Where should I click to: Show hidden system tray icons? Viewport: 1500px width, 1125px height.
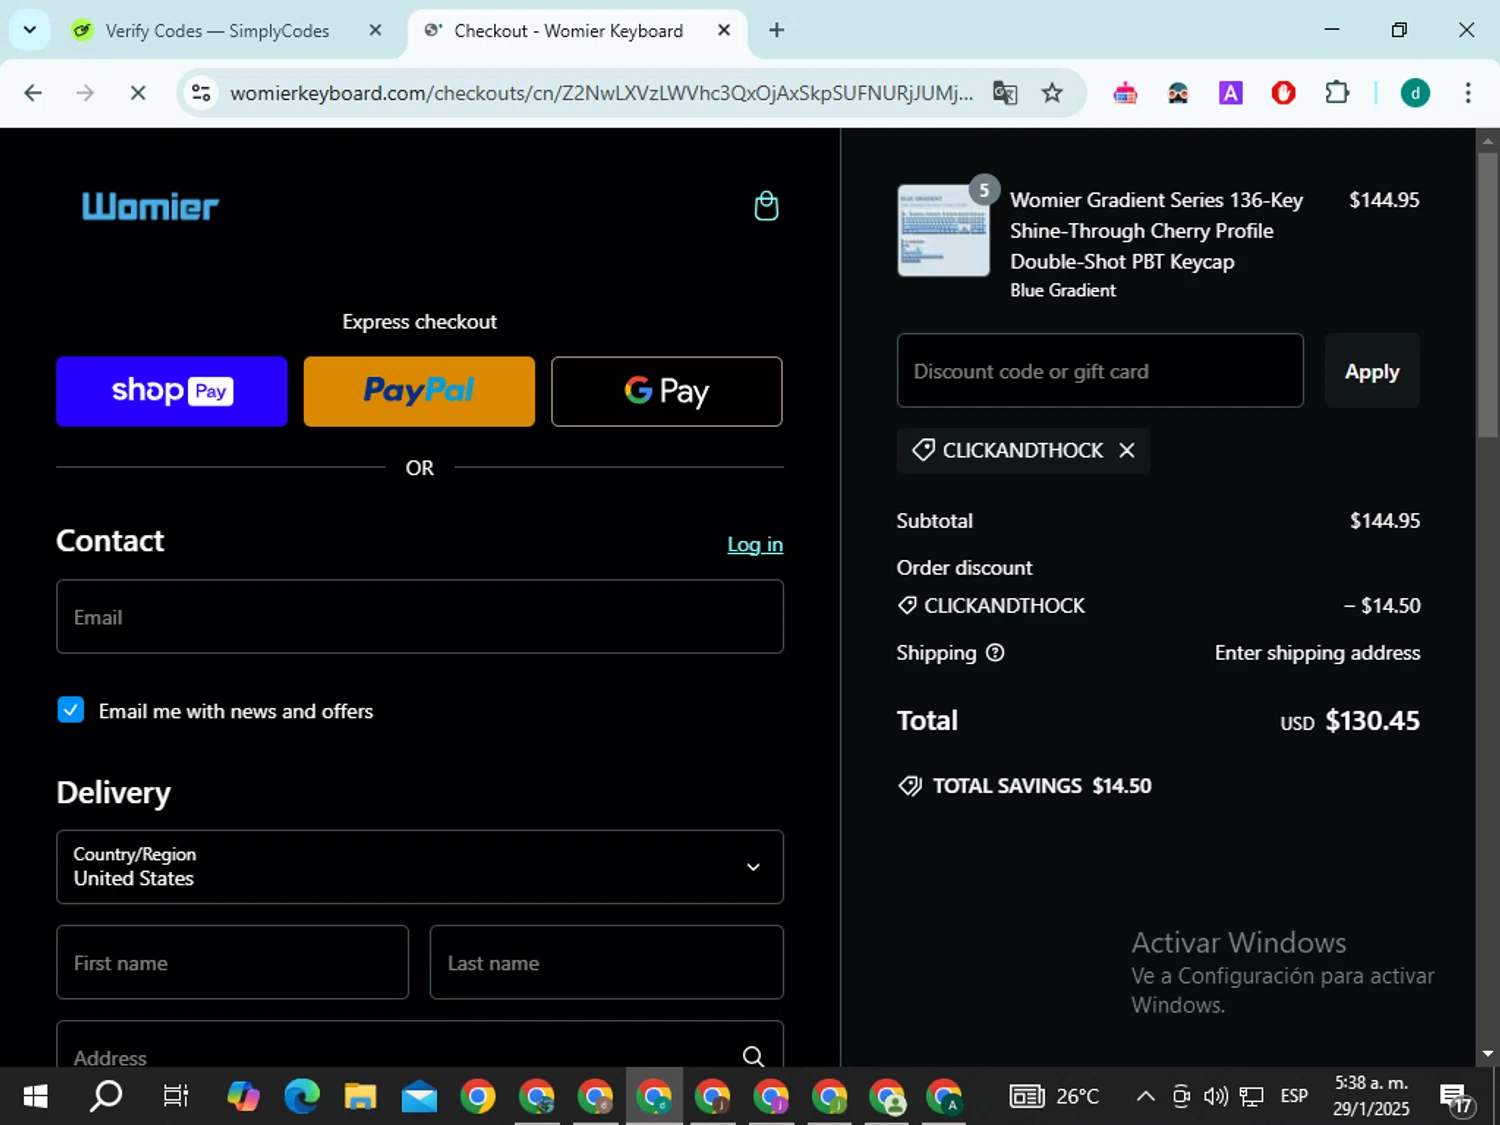(x=1146, y=1097)
